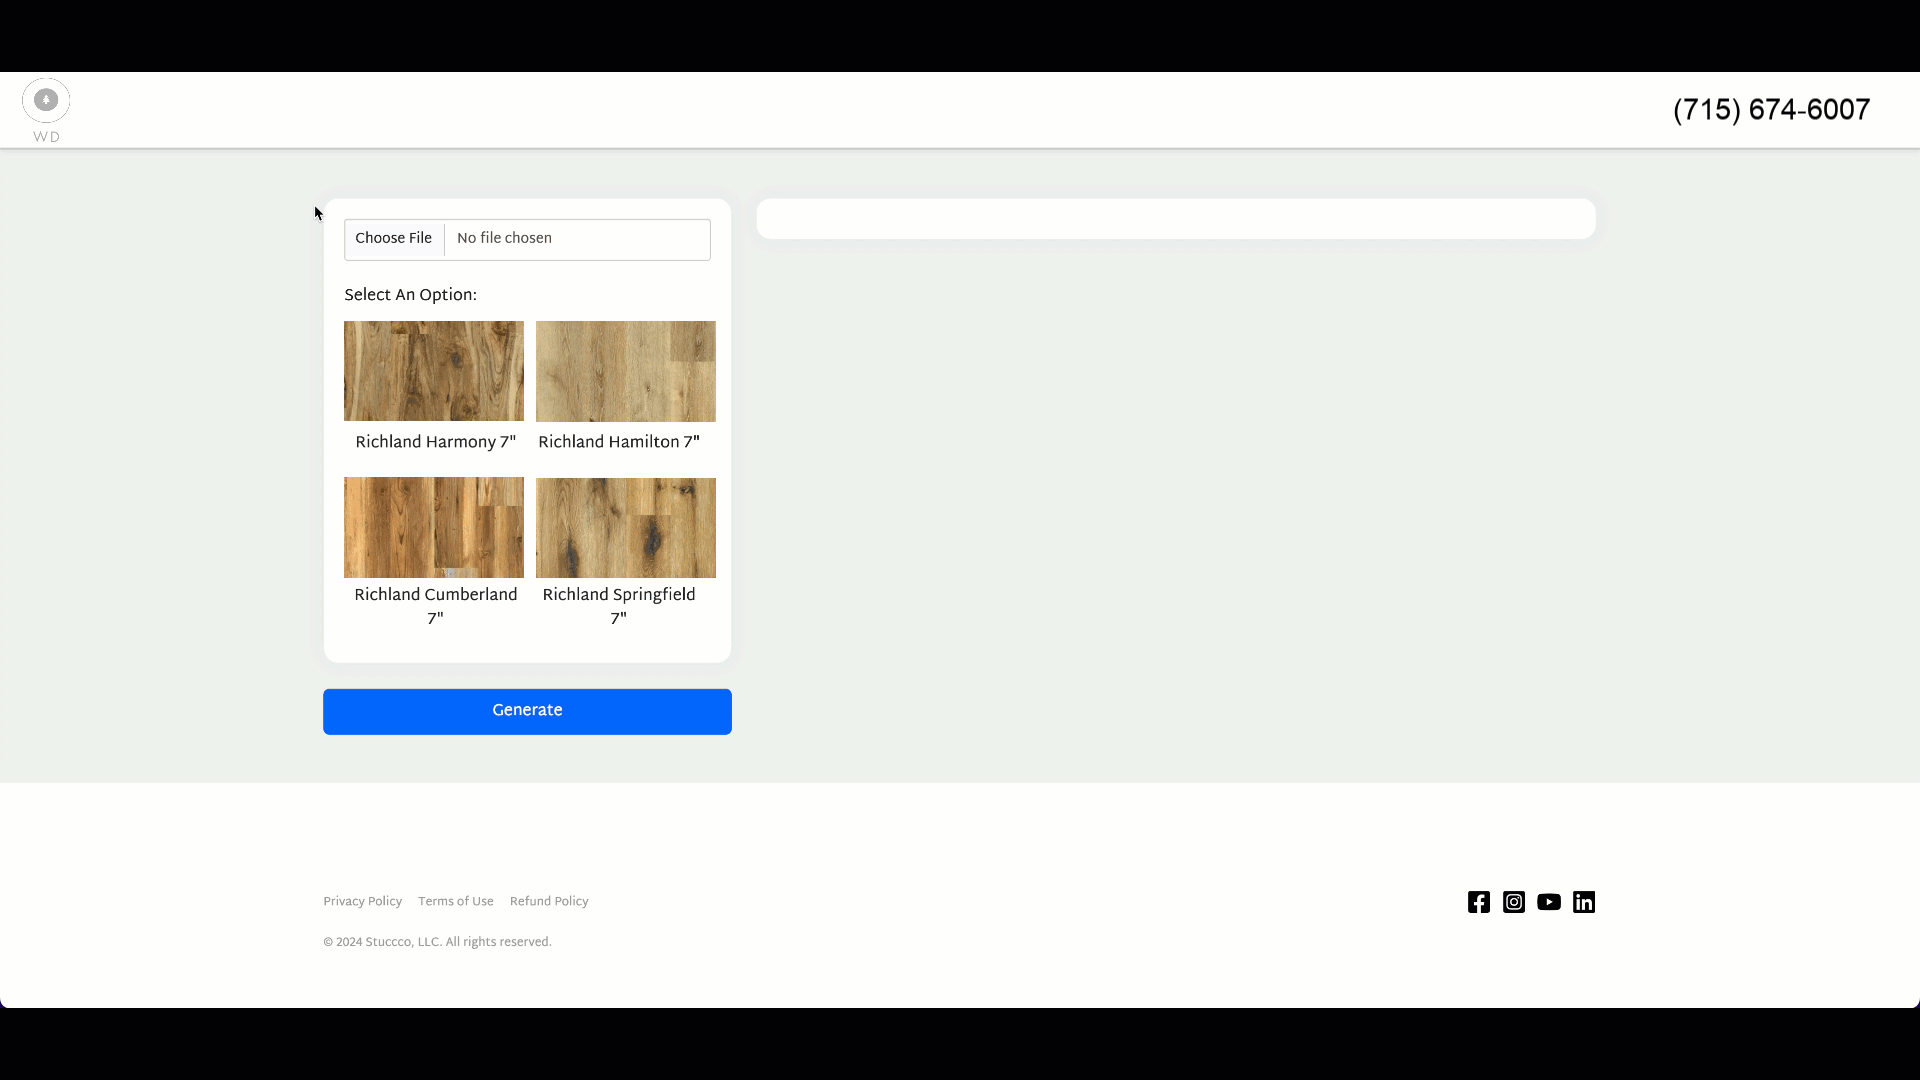Click the phone number to call

(x=1772, y=111)
